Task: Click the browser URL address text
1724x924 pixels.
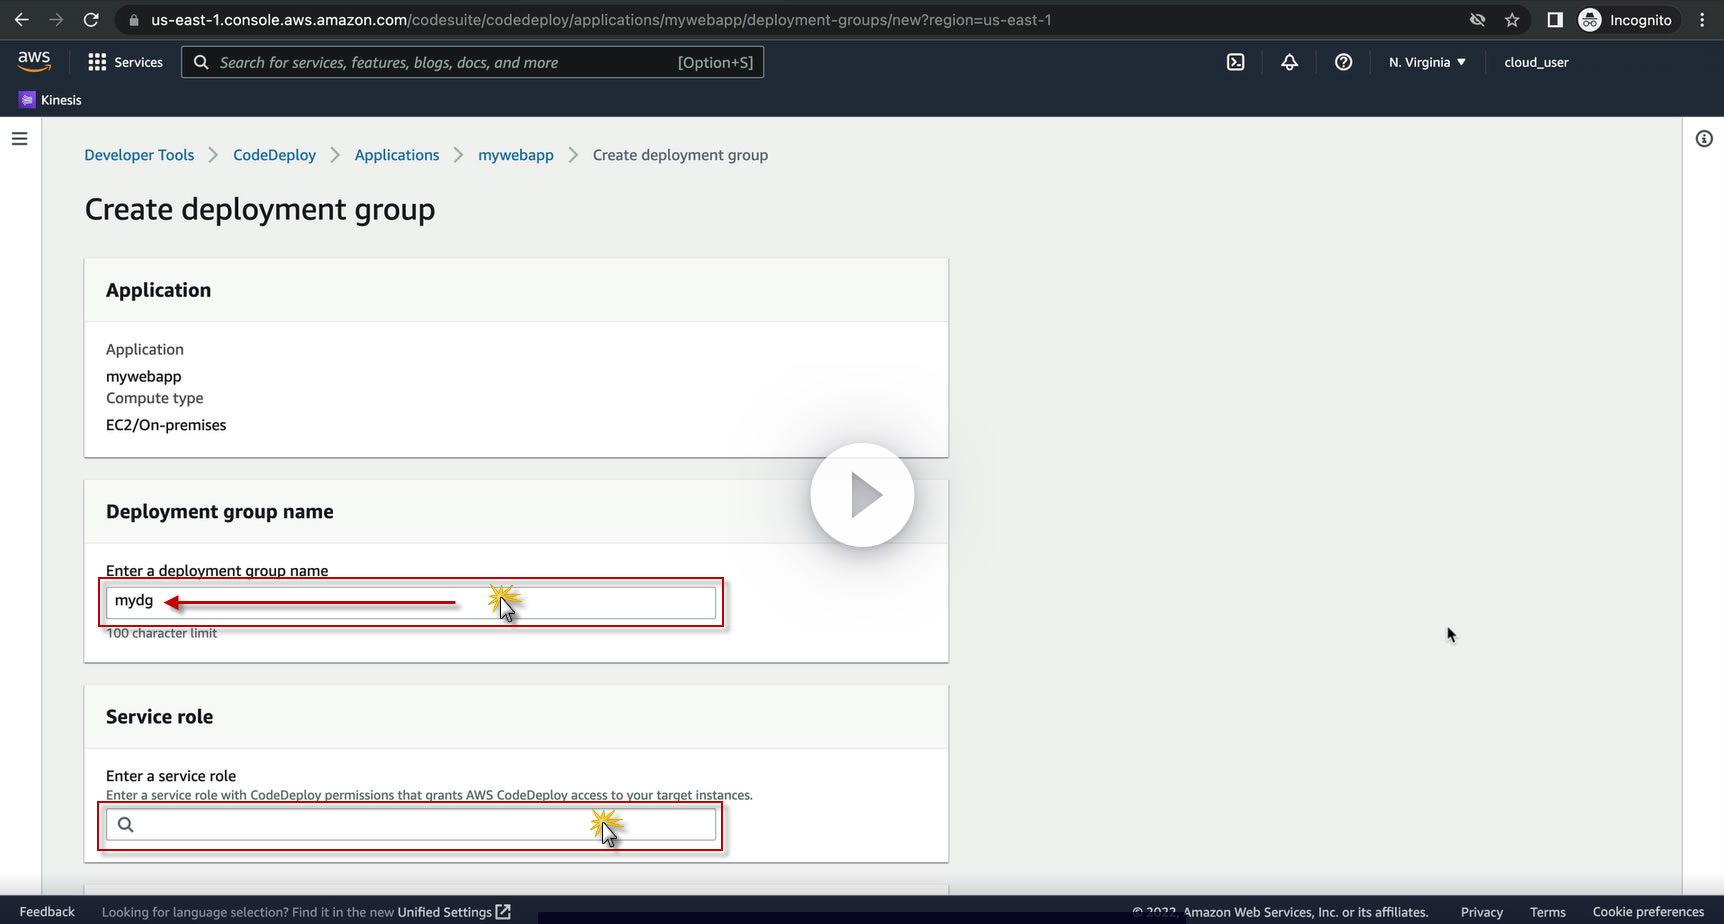Action: point(601,20)
